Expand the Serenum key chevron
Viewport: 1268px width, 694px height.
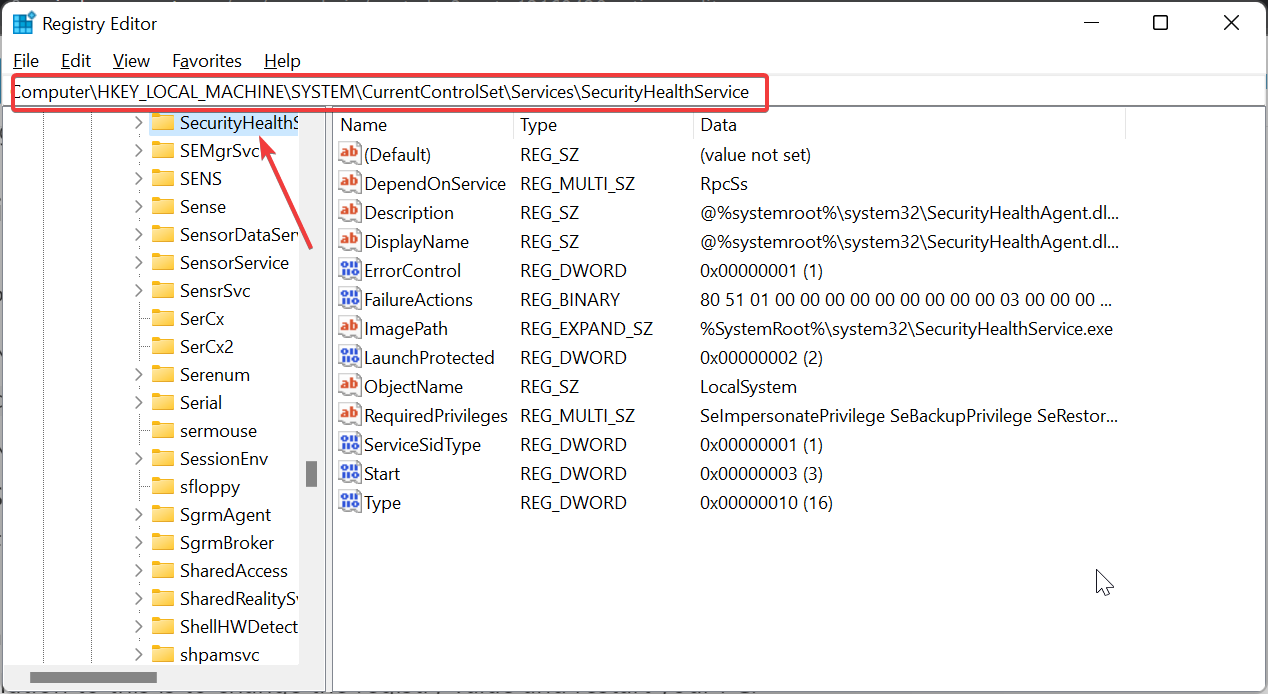click(x=138, y=375)
